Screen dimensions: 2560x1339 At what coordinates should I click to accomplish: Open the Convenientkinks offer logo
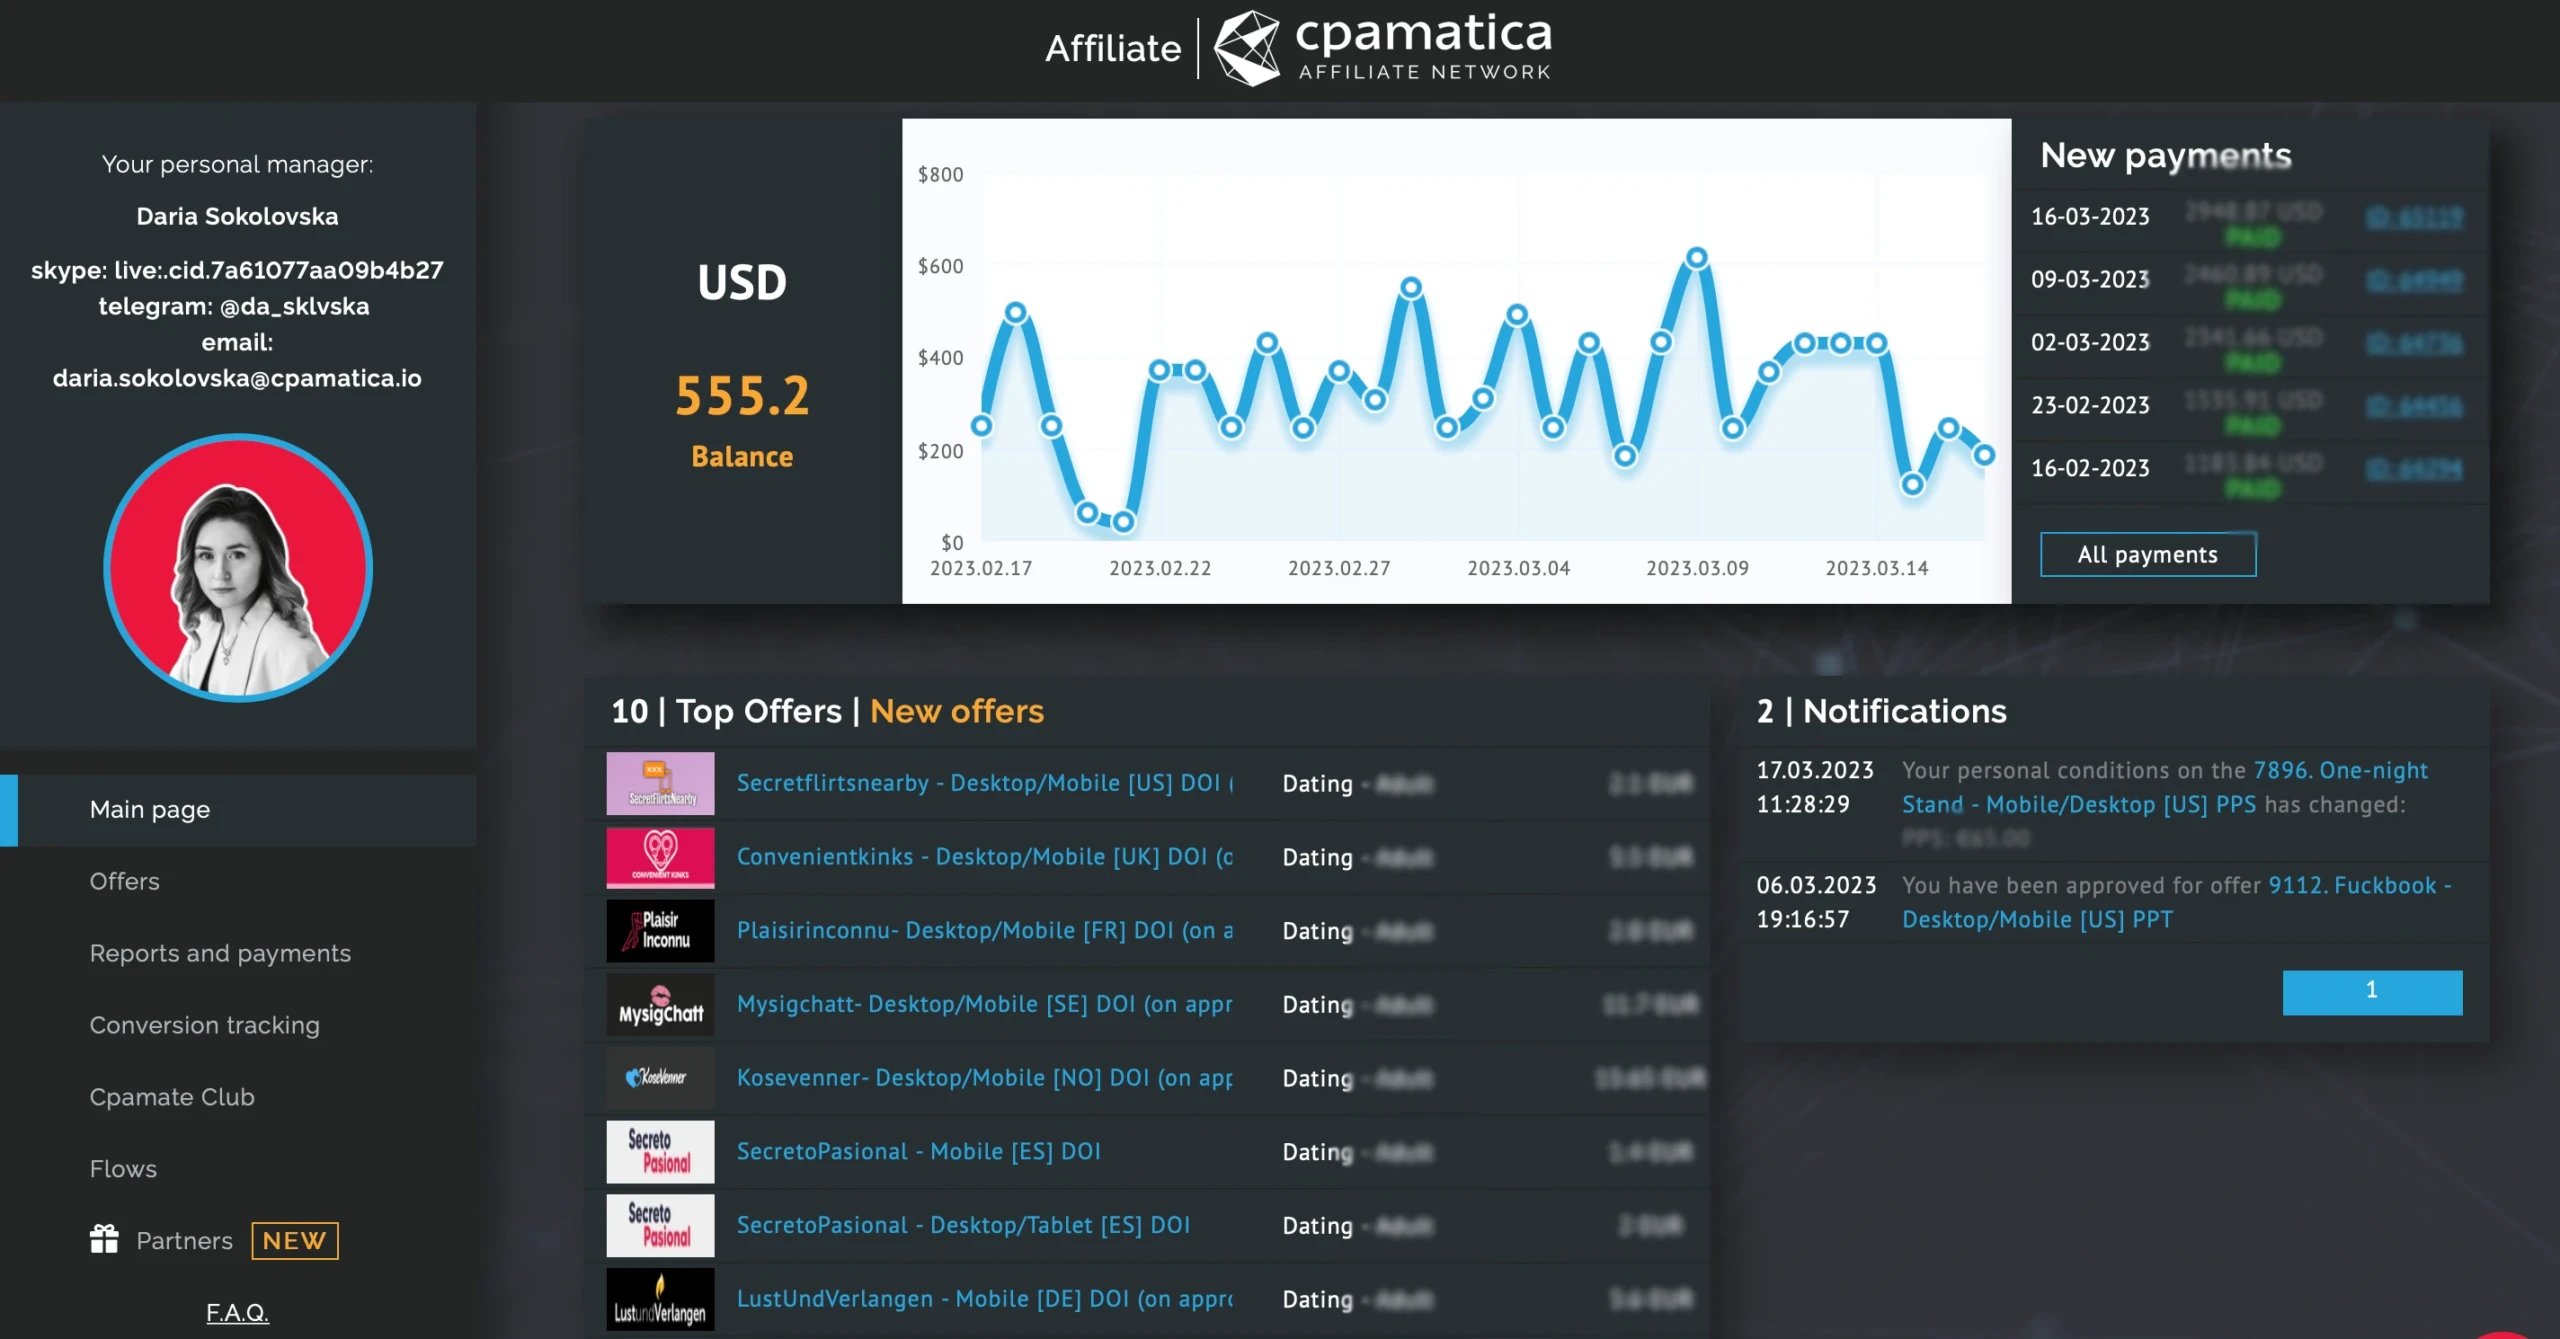point(660,857)
